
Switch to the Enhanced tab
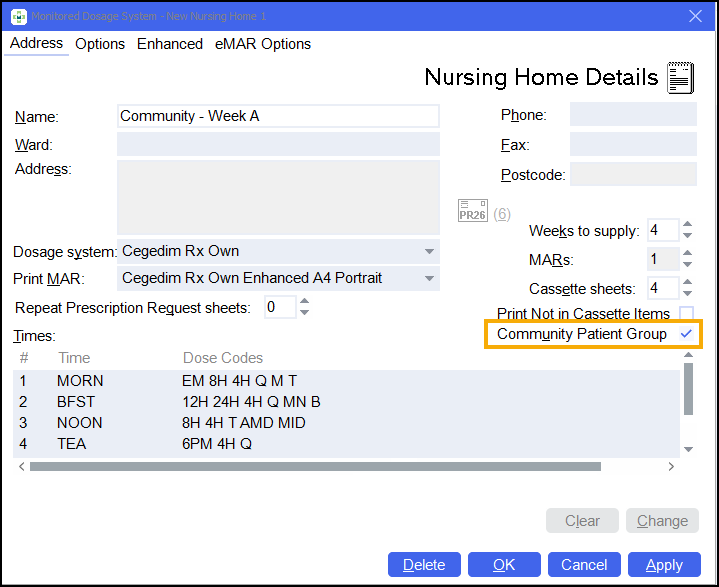pos(170,44)
